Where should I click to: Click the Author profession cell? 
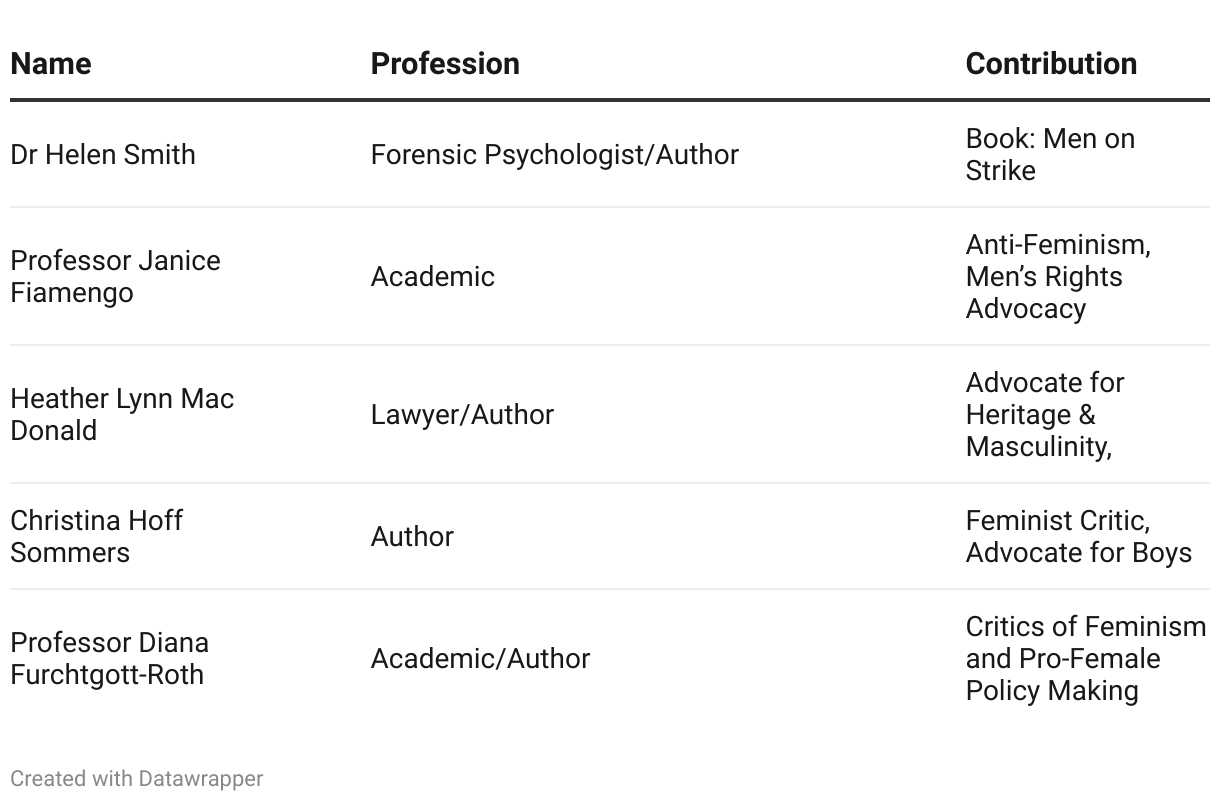click(x=412, y=536)
